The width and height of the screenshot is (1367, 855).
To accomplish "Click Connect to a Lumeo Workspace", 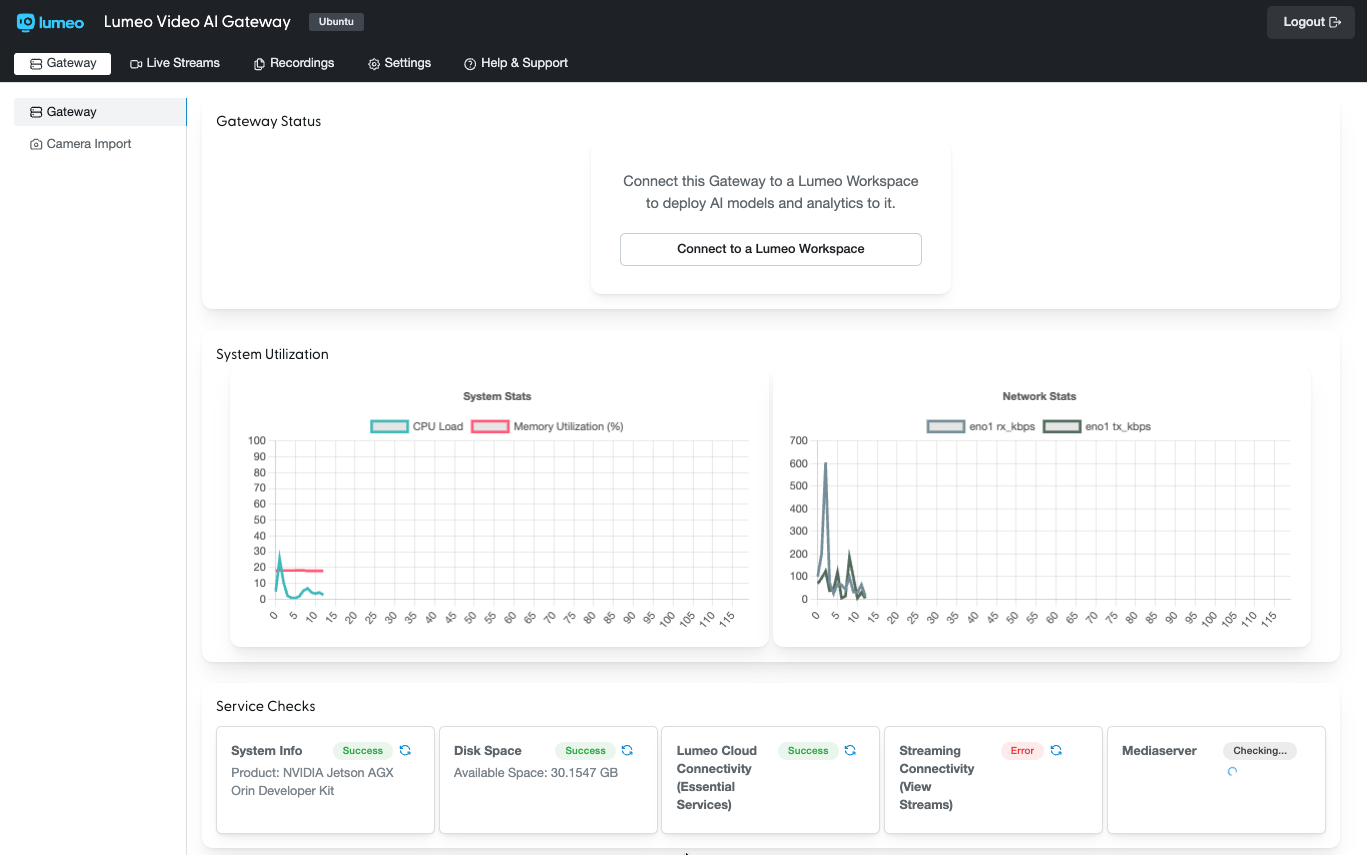I will coord(771,249).
